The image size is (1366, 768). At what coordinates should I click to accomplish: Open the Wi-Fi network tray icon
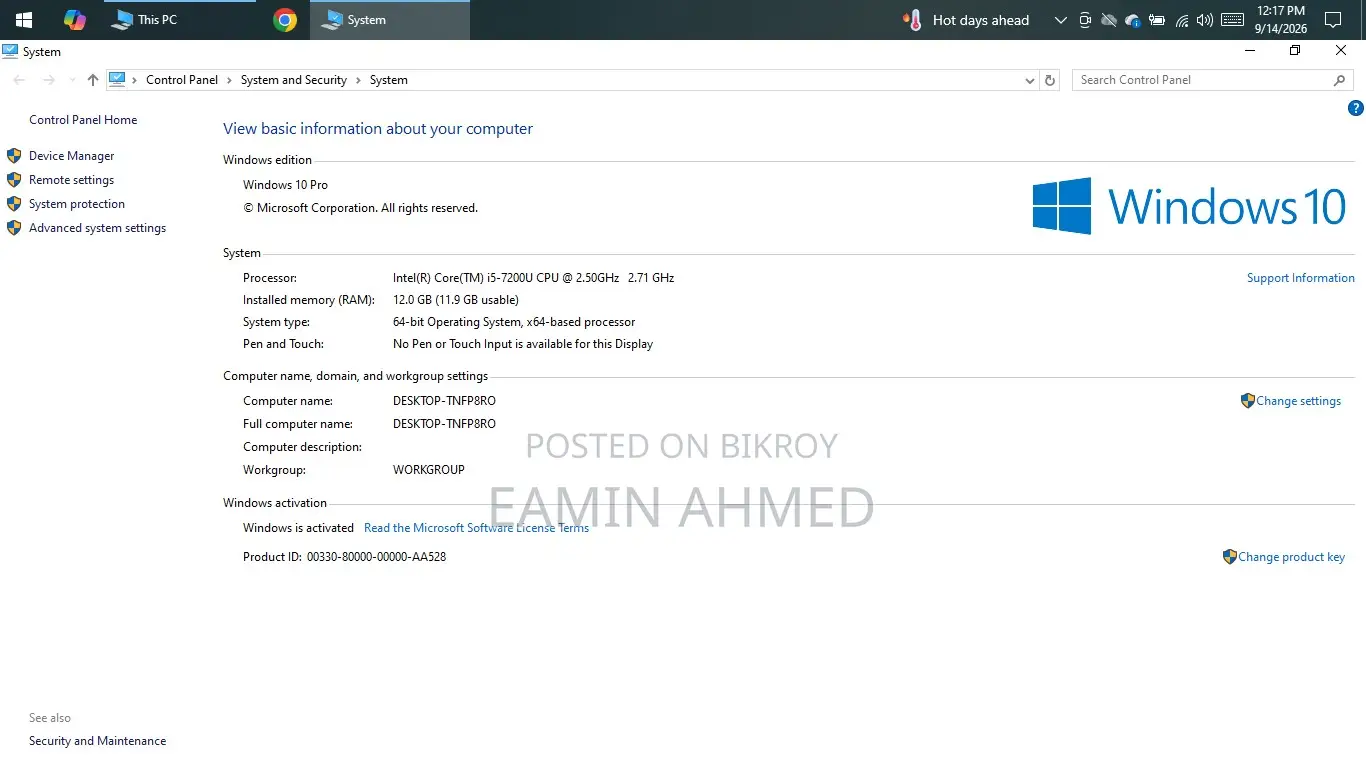pyautogui.click(x=1181, y=20)
